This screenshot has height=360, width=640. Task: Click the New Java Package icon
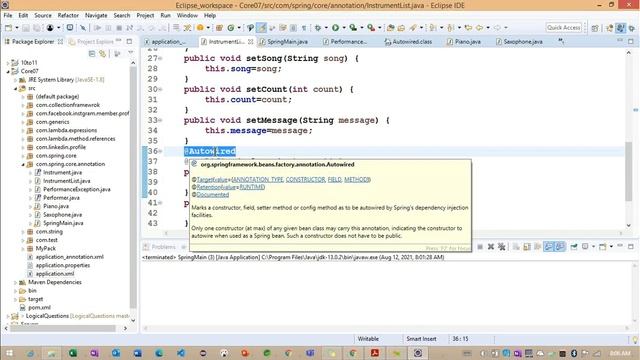(219, 28)
